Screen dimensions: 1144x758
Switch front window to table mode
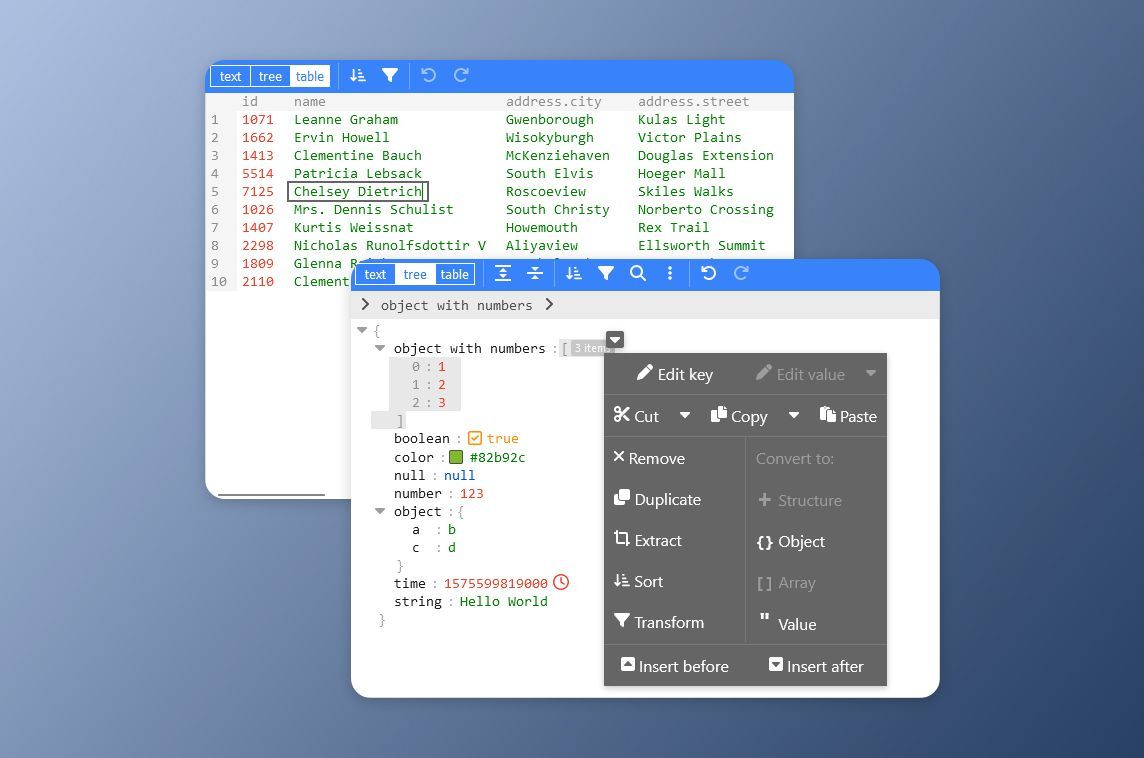tap(455, 274)
